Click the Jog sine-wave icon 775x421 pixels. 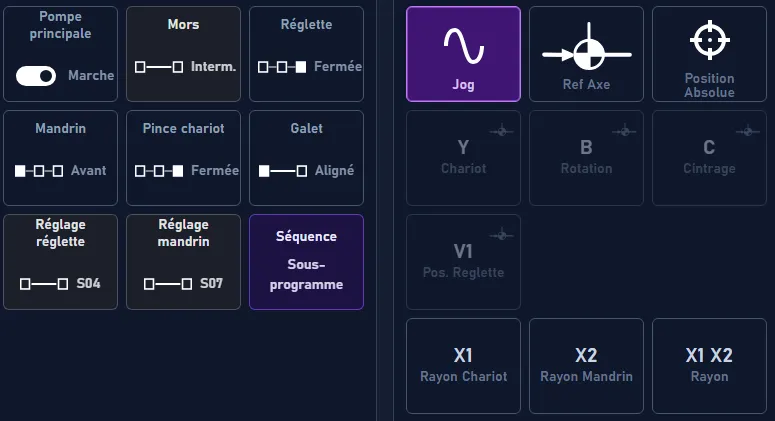pyautogui.click(x=463, y=46)
